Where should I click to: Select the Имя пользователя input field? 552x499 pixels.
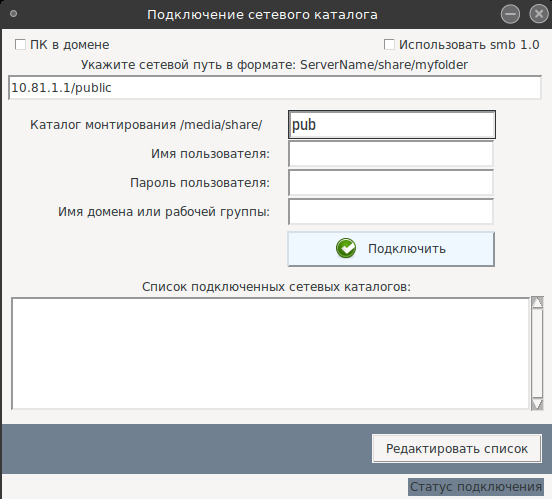391,154
